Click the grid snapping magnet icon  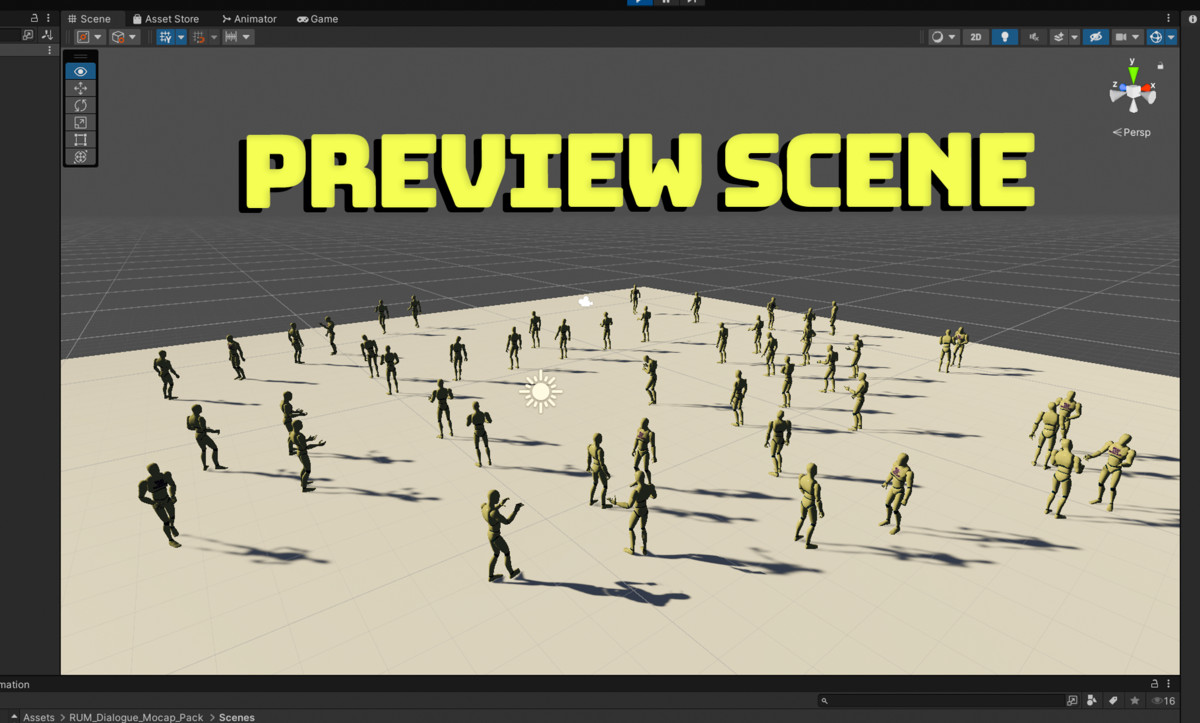199,37
